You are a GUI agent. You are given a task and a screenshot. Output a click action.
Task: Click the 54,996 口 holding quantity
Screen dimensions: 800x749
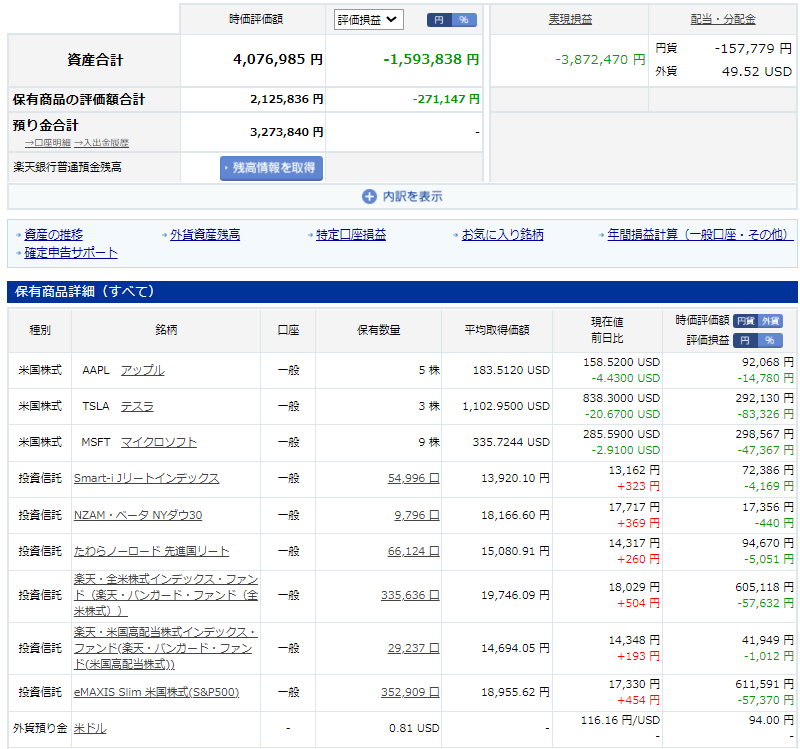coord(413,478)
